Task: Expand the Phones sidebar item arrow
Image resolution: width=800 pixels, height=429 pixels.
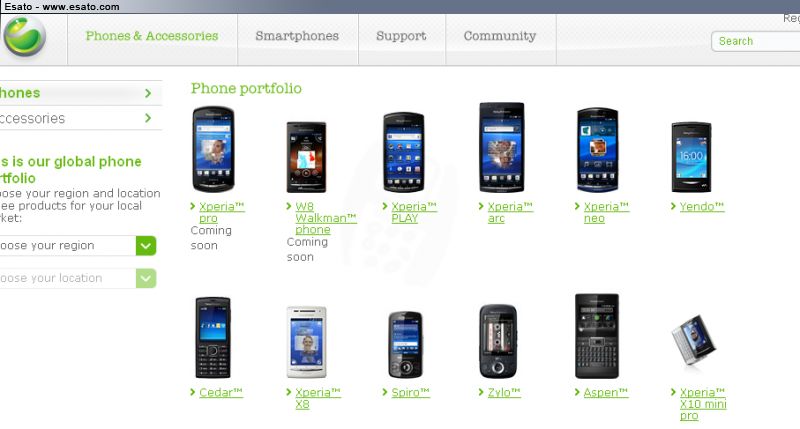Action: (x=148, y=93)
